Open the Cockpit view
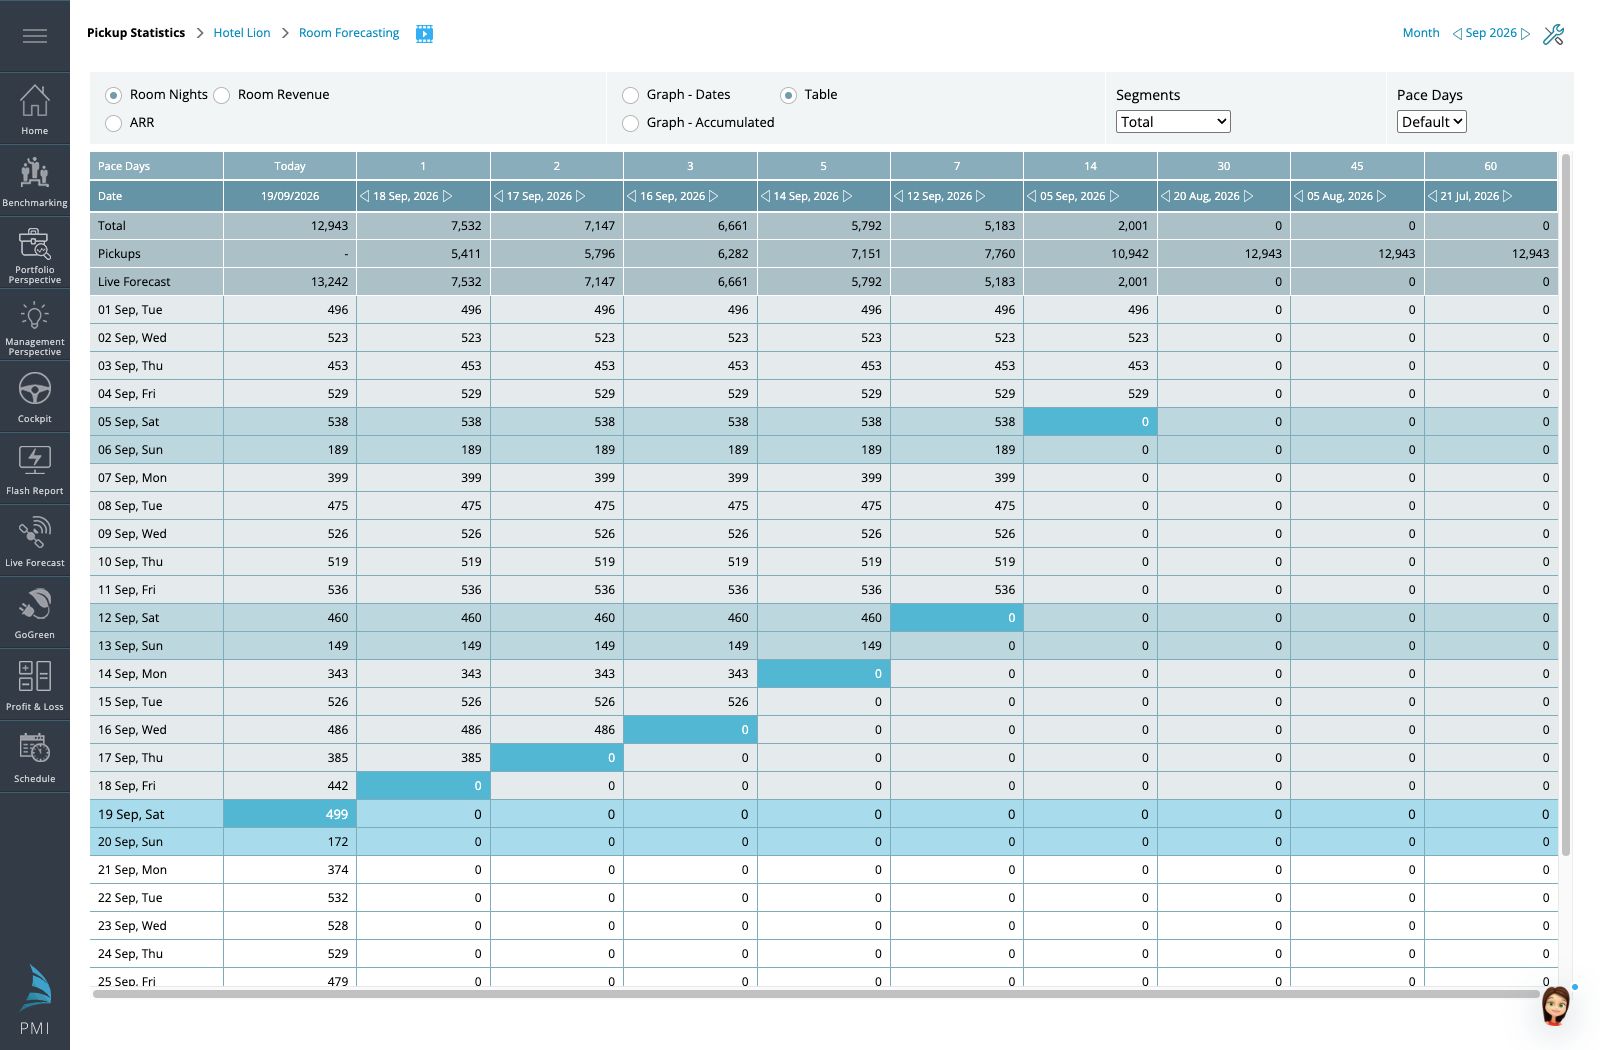This screenshot has height=1050, width=1600. point(35,398)
